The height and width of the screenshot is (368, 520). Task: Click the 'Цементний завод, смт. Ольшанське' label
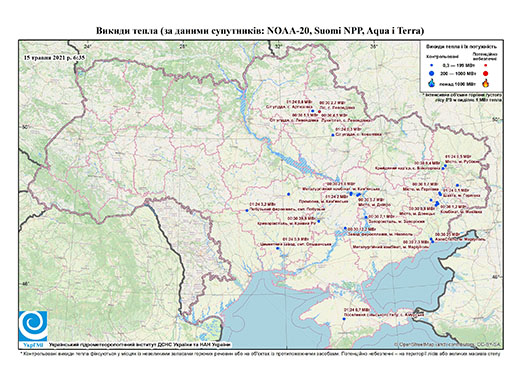[x=295, y=244]
